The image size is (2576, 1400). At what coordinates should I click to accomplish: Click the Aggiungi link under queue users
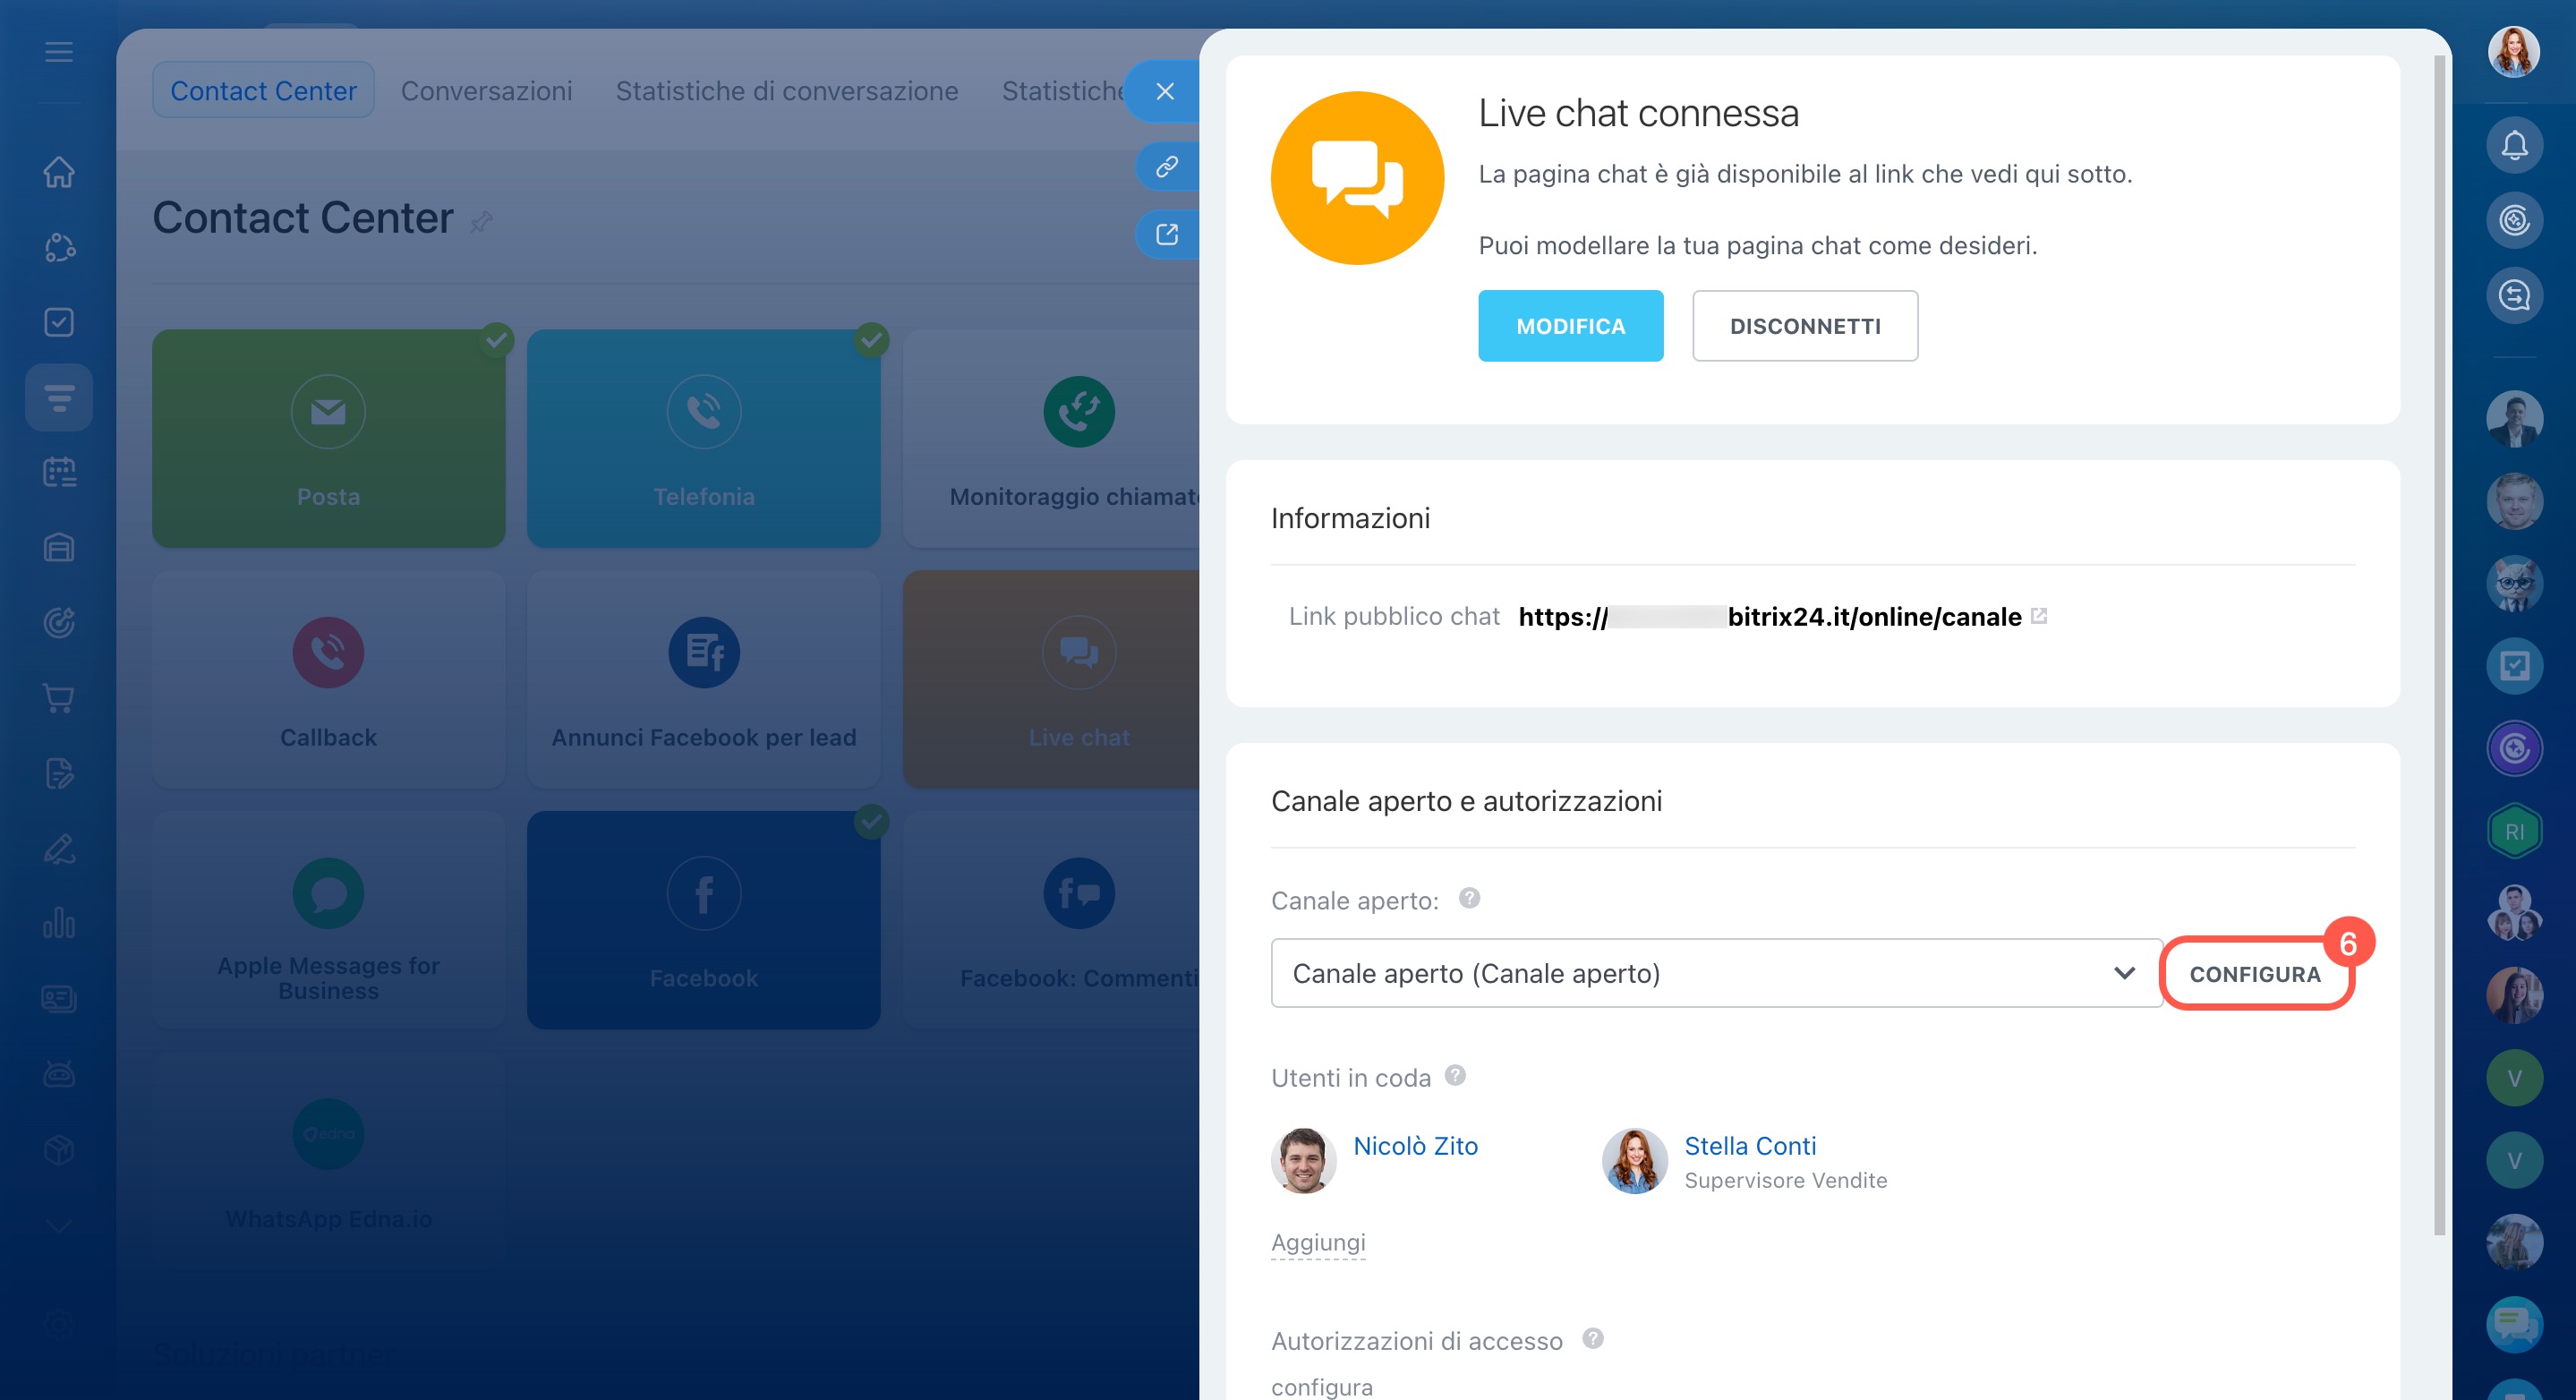pos(1317,1242)
